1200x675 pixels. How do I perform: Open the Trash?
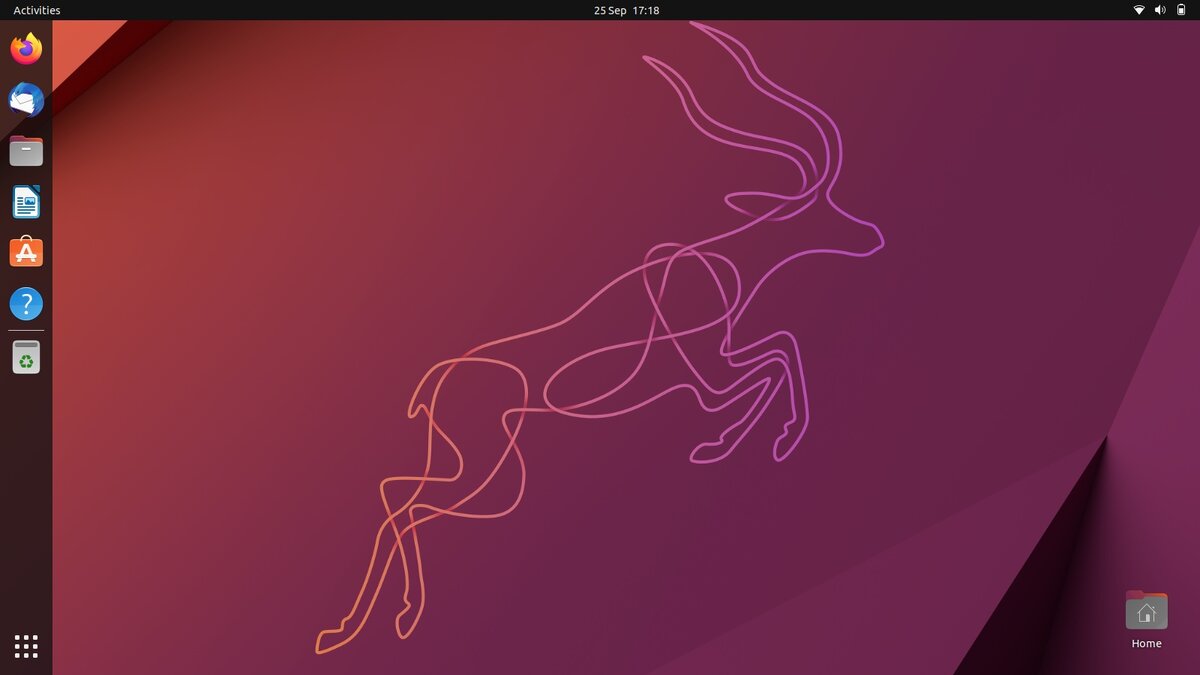(x=25, y=356)
